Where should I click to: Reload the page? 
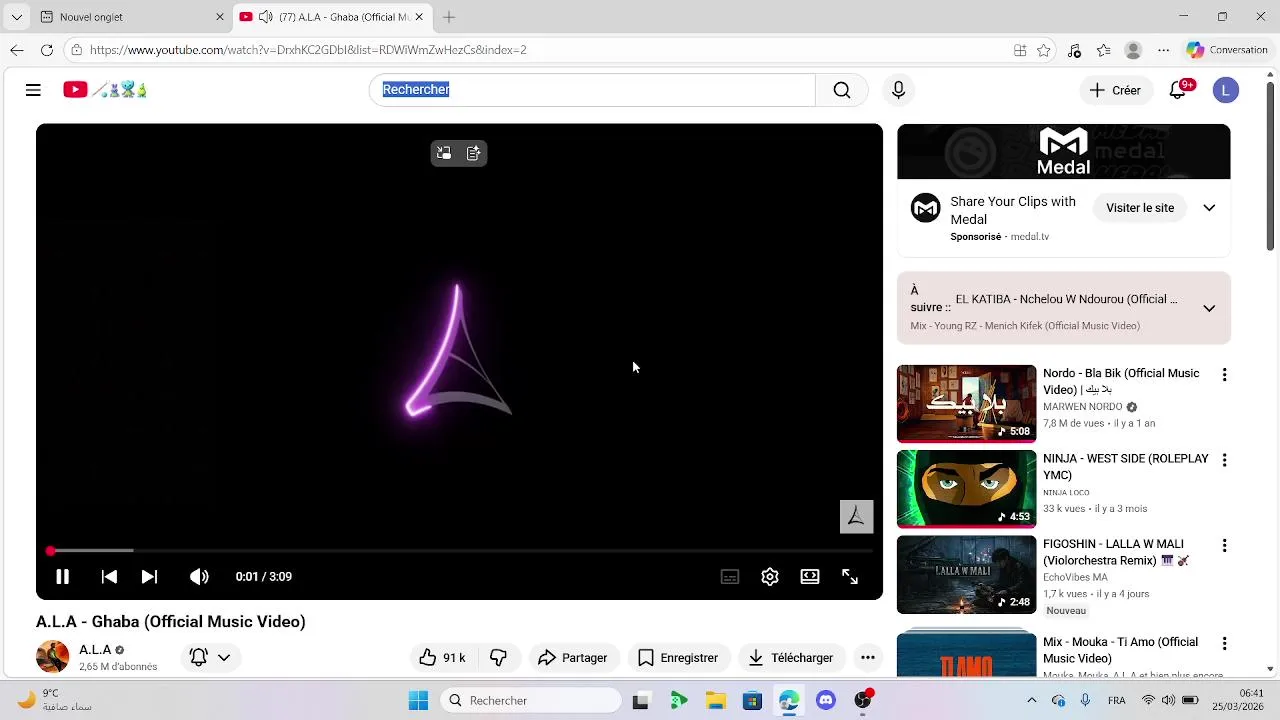pos(47,50)
